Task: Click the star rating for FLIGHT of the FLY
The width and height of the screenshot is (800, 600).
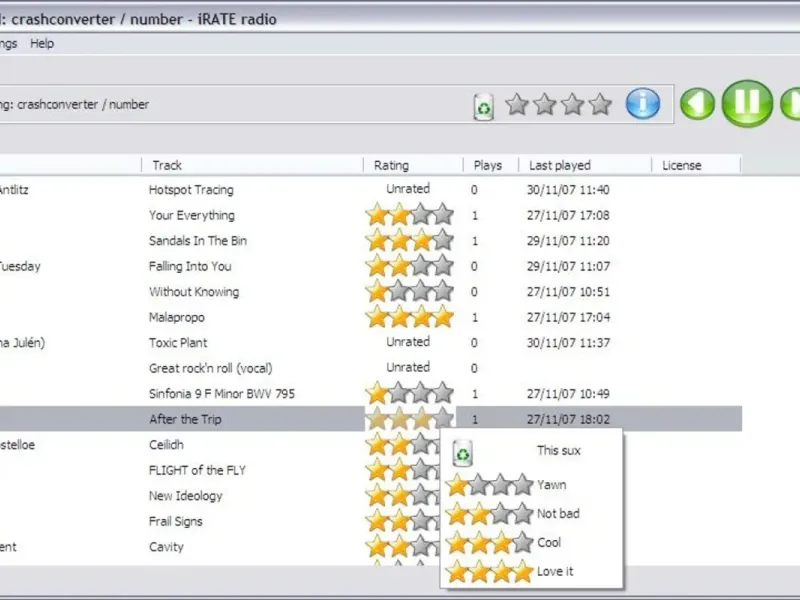Action: pos(403,469)
